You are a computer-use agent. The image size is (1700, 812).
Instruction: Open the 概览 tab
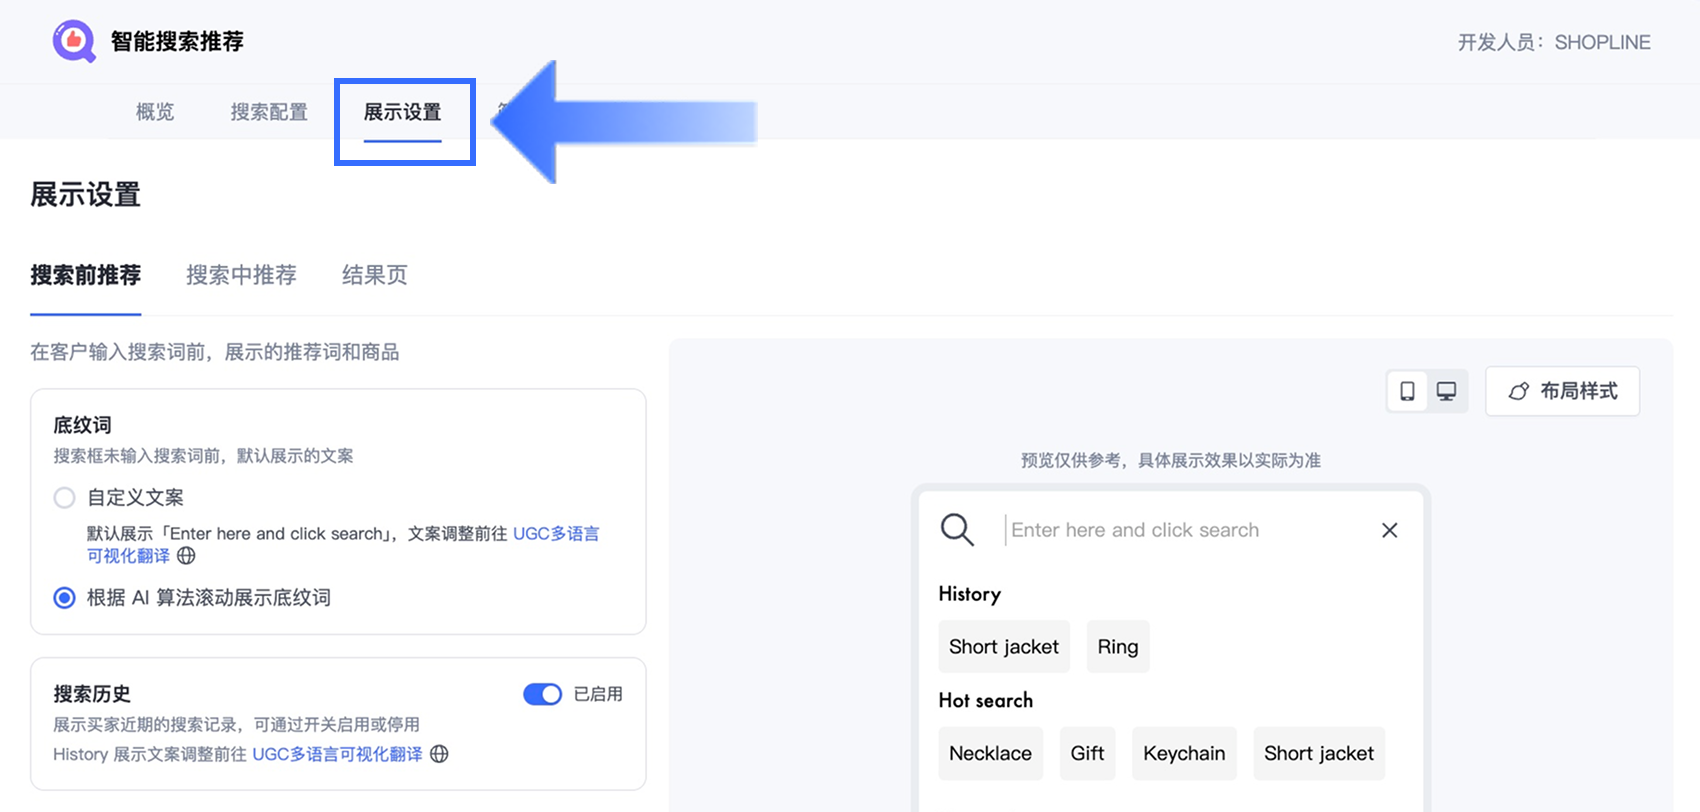(155, 112)
